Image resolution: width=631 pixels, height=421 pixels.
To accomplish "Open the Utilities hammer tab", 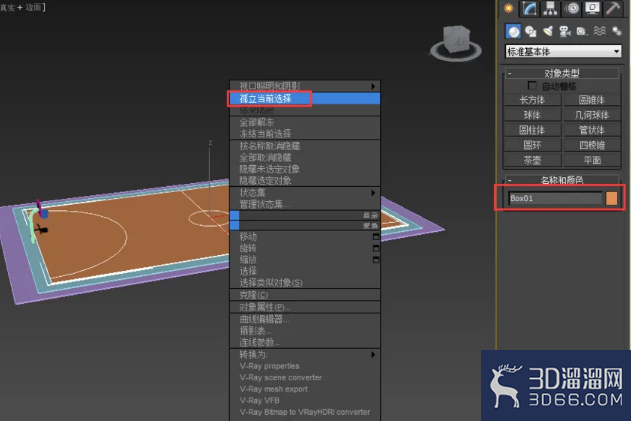I will point(613,8).
